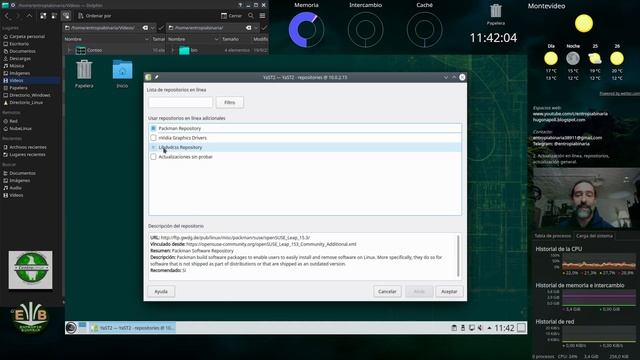The width and height of the screenshot is (640, 360).
Task: Confirm left Dolphin path with checkmark
Action: [x=161, y=28]
